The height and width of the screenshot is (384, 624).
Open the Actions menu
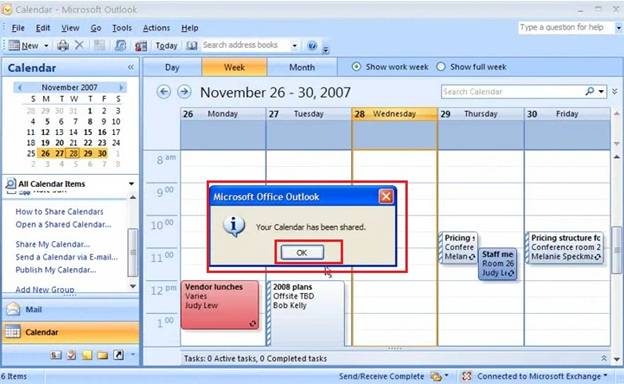(x=156, y=28)
